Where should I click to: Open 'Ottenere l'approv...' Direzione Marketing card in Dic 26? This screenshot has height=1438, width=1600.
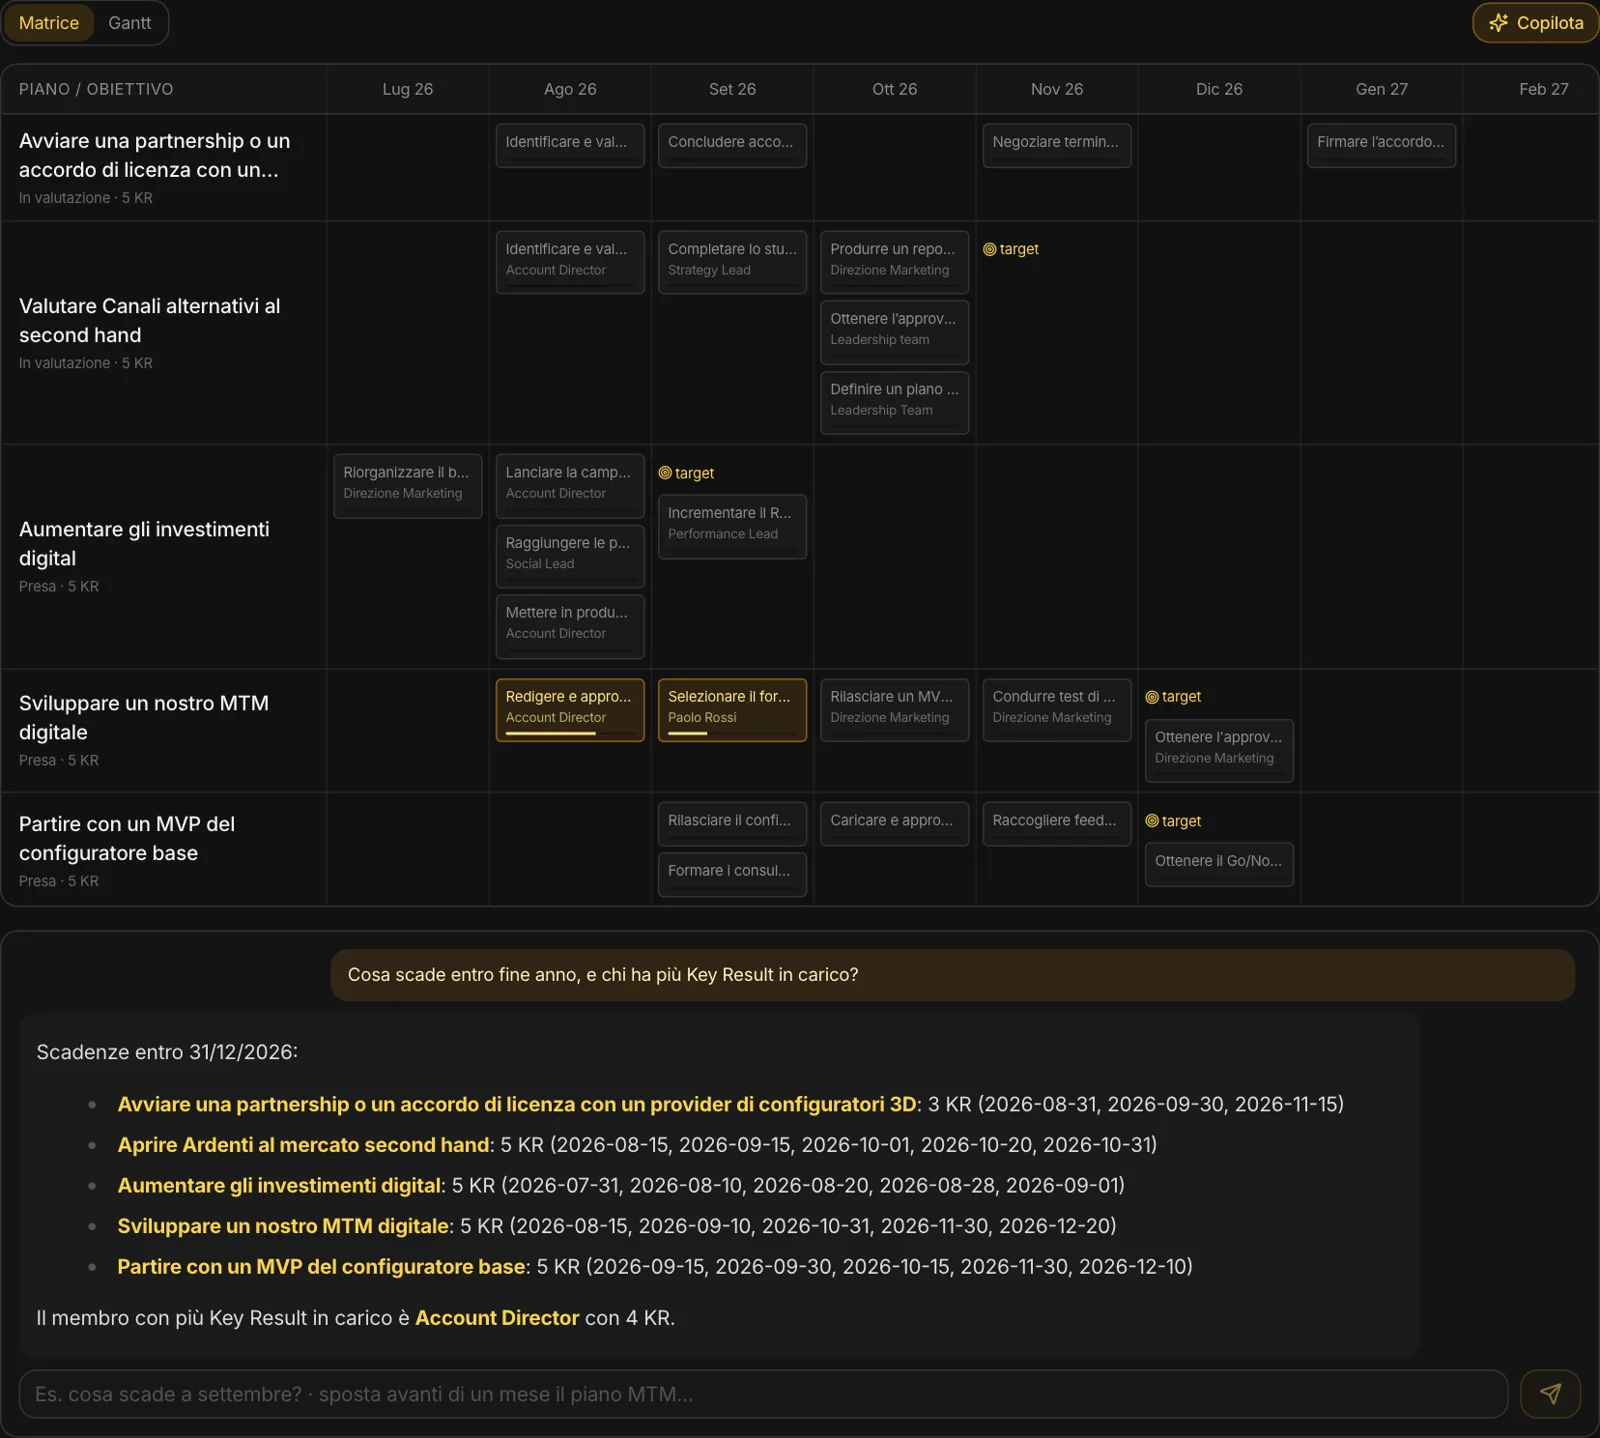point(1219,750)
